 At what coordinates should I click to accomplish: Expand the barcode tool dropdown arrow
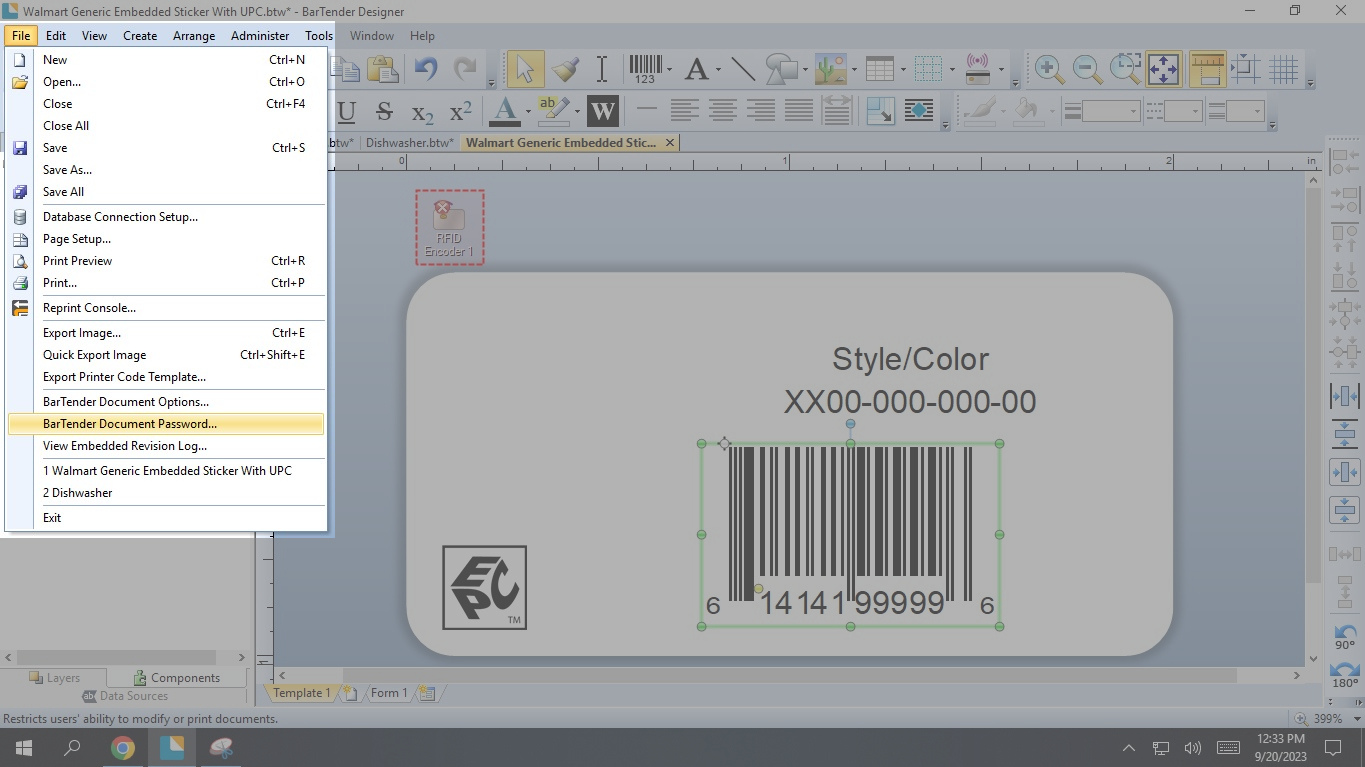(x=669, y=70)
